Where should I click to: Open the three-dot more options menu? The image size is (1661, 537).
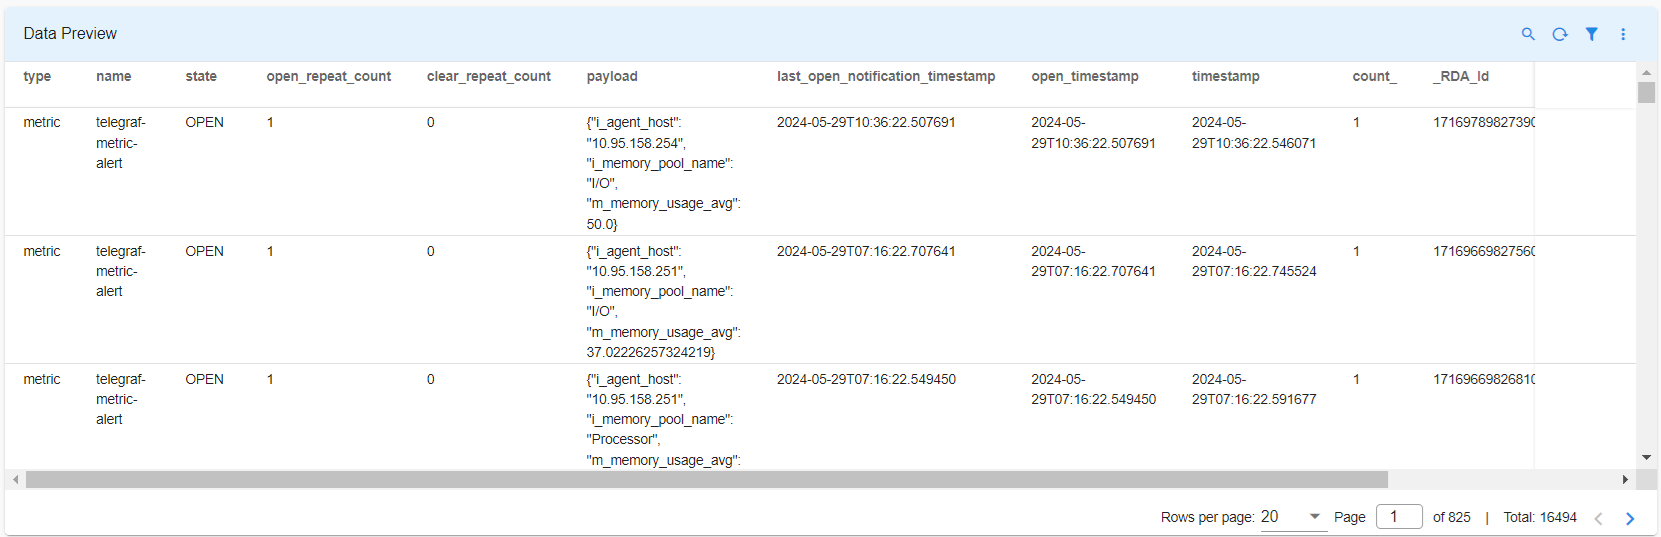1623,34
